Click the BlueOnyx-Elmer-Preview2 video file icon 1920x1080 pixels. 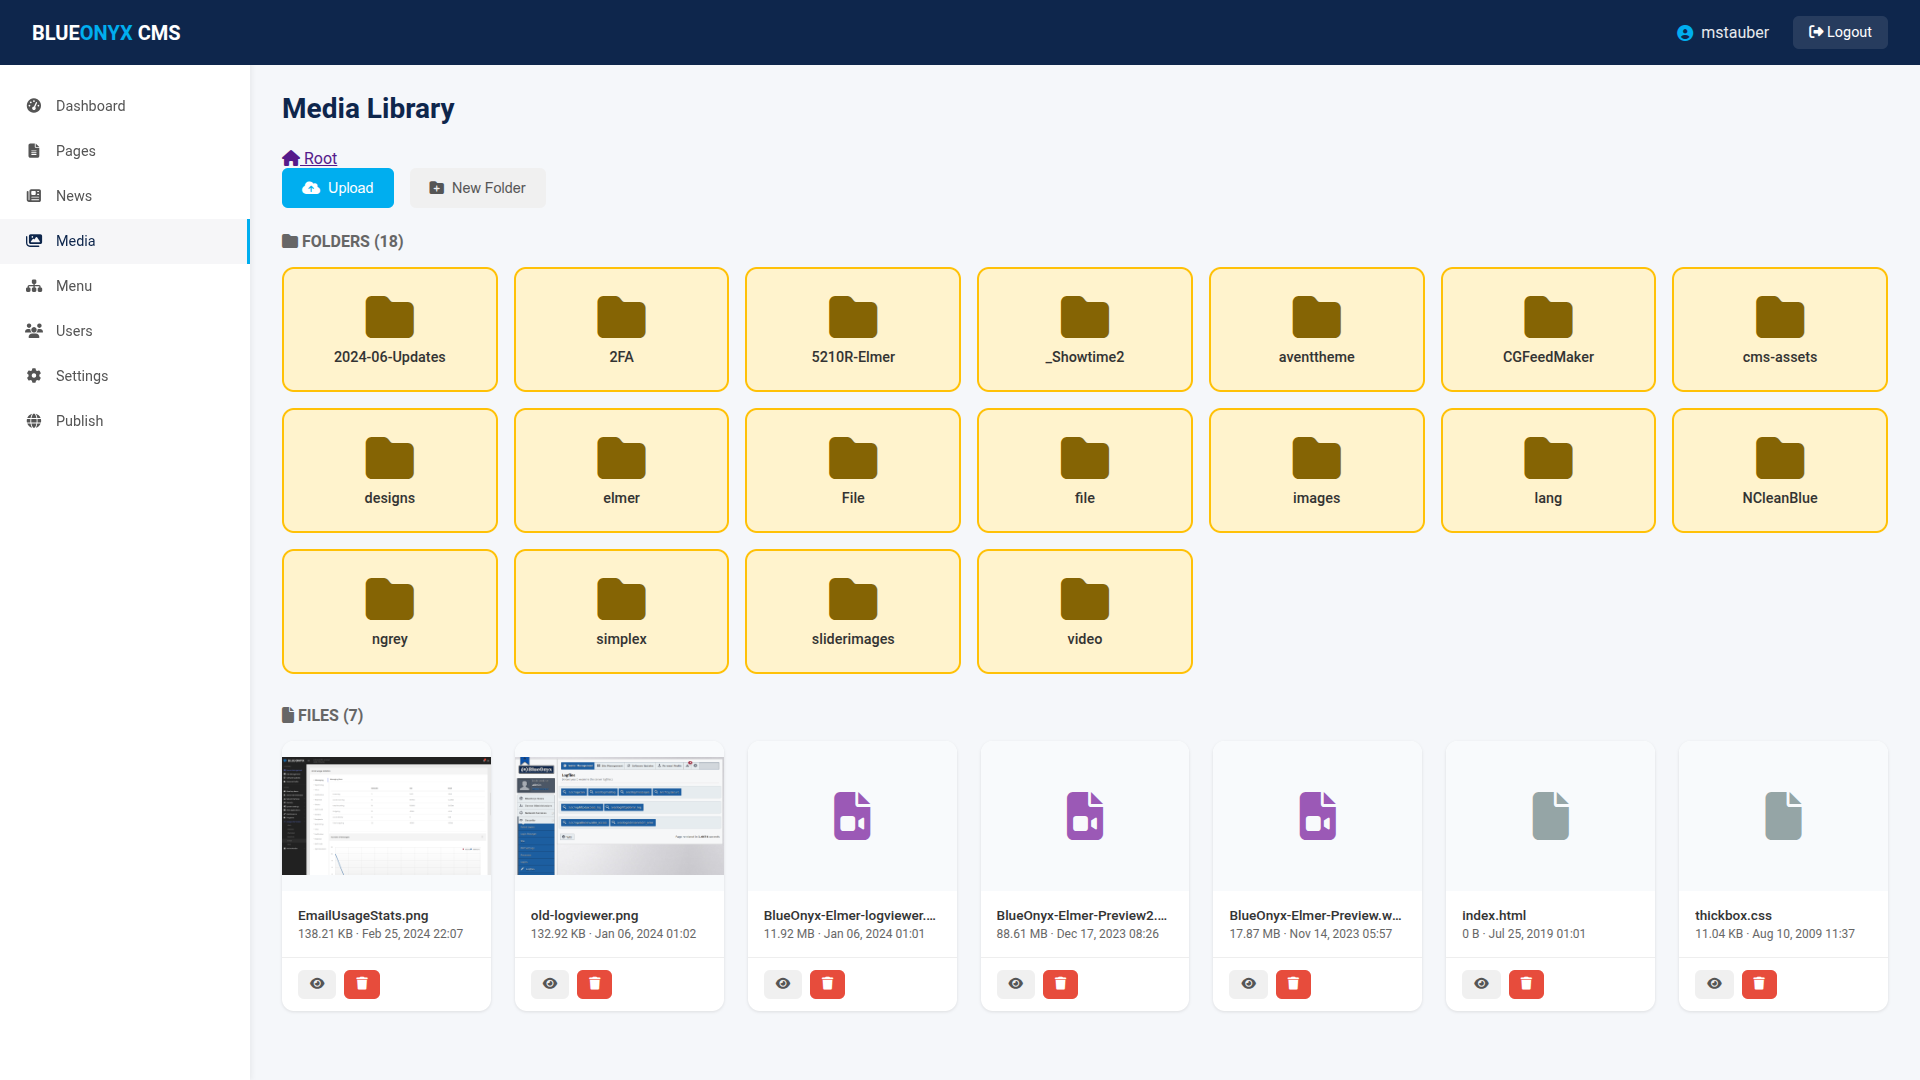[1084, 816]
